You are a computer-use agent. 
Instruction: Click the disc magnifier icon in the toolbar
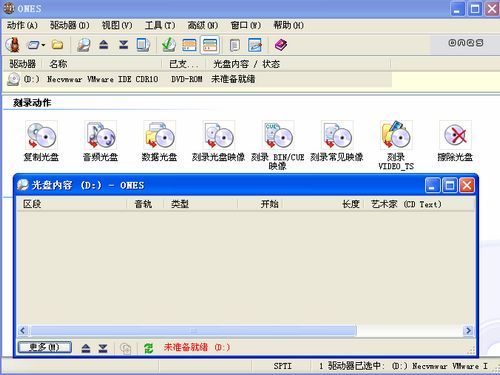(83, 45)
